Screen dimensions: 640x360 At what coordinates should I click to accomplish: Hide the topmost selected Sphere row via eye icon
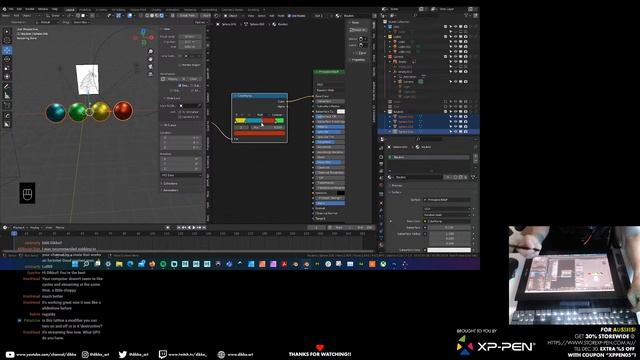click(456, 117)
